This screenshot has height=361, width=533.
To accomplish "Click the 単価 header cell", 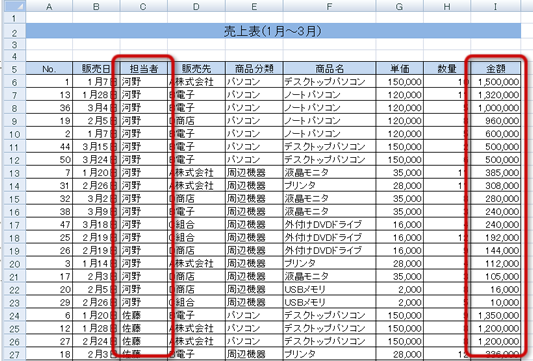I will 399,69.
